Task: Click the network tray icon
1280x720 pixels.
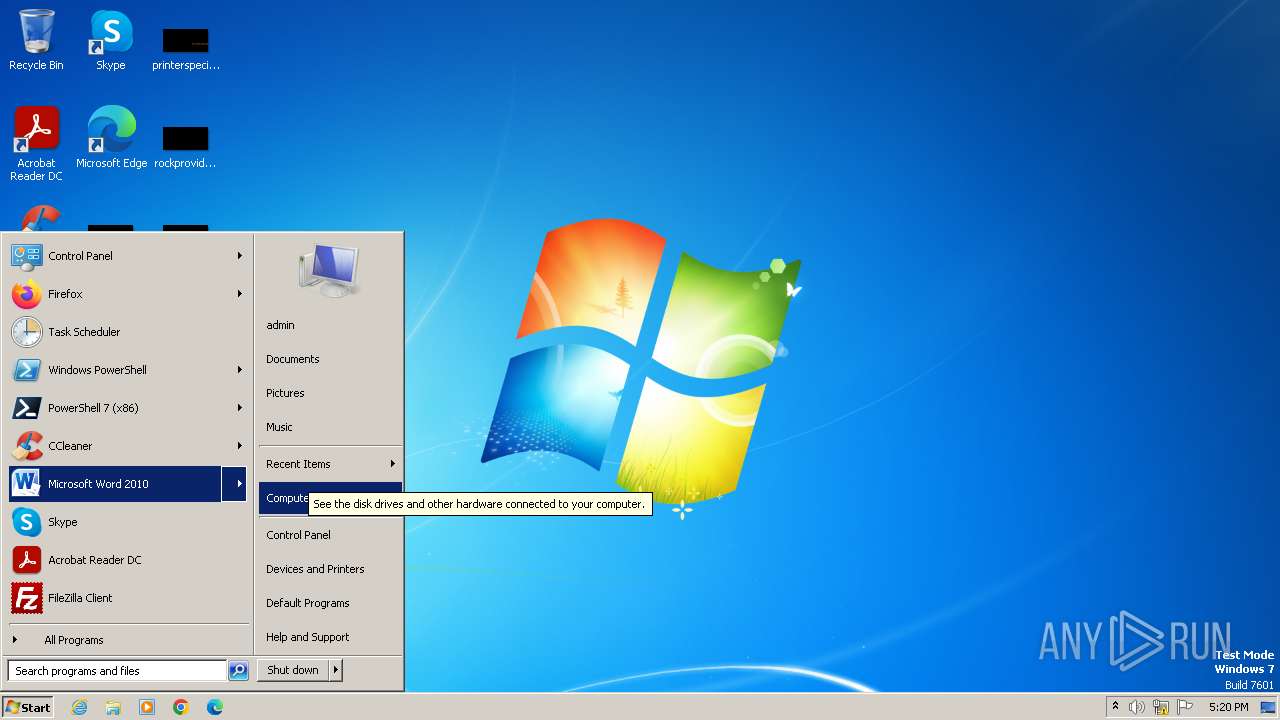Action: pos(1161,707)
